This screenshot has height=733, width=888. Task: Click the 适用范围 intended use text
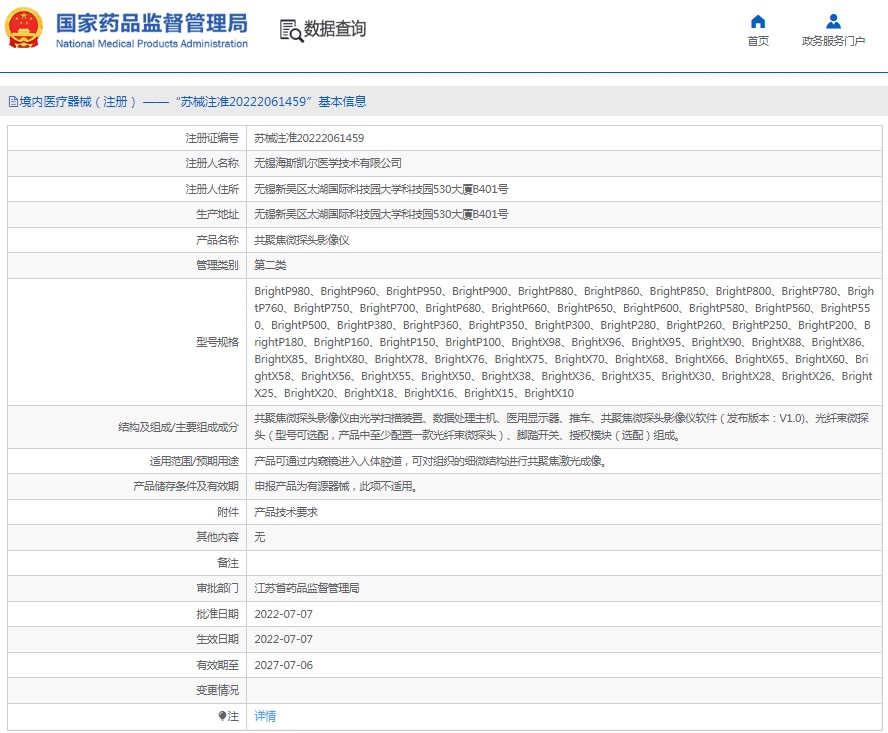point(431,461)
